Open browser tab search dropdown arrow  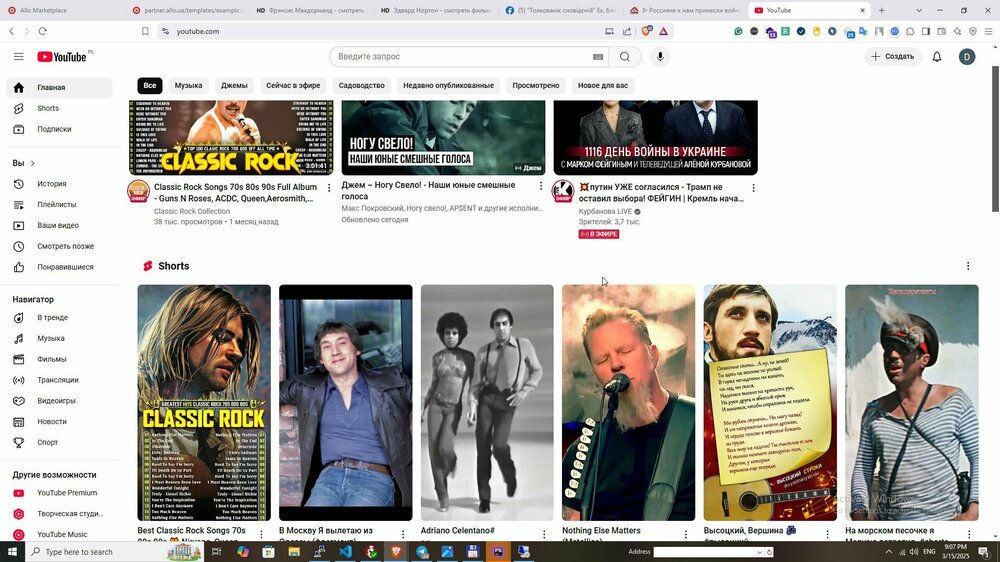pyautogui.click(x=918, y=10)
